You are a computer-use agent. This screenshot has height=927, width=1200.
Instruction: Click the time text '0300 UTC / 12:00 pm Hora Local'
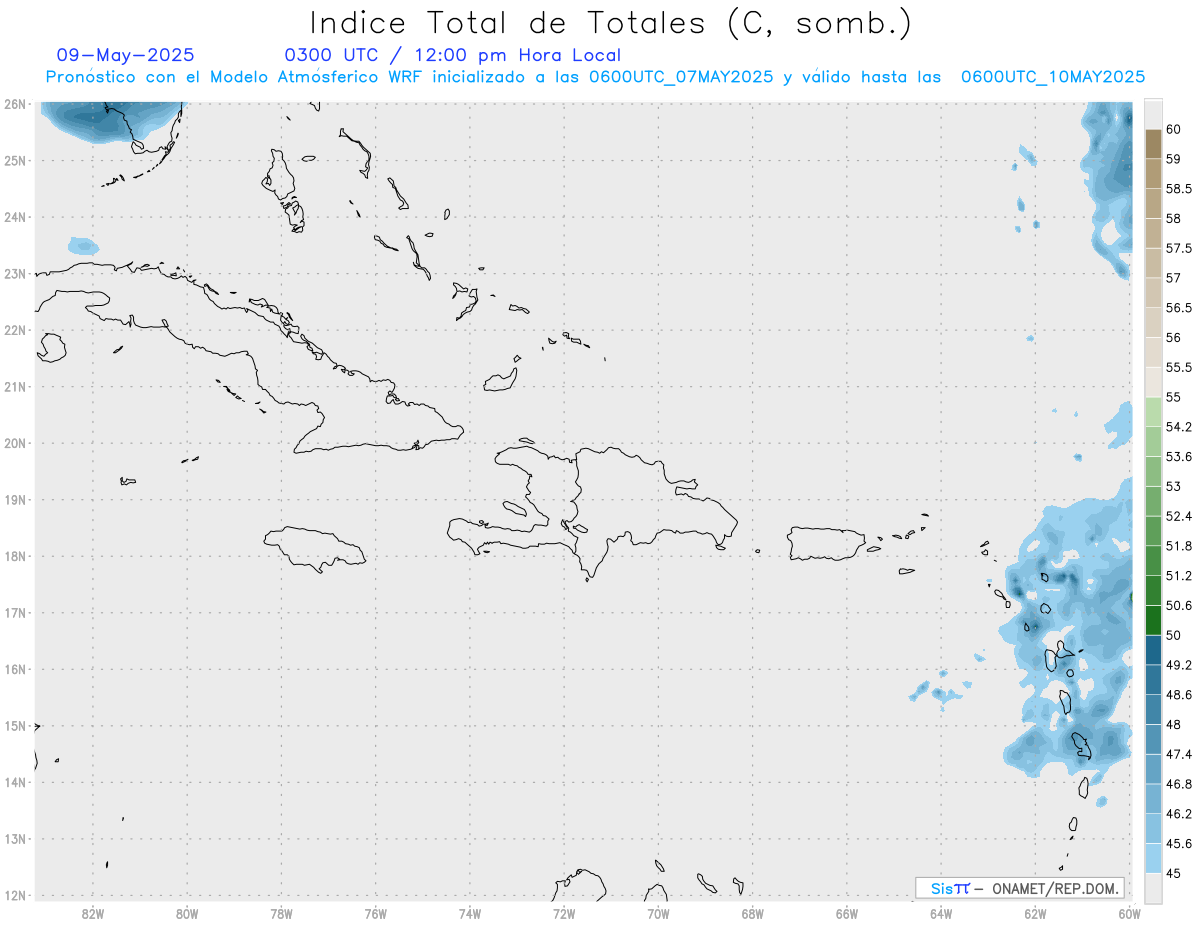click(x=453, y=55)
